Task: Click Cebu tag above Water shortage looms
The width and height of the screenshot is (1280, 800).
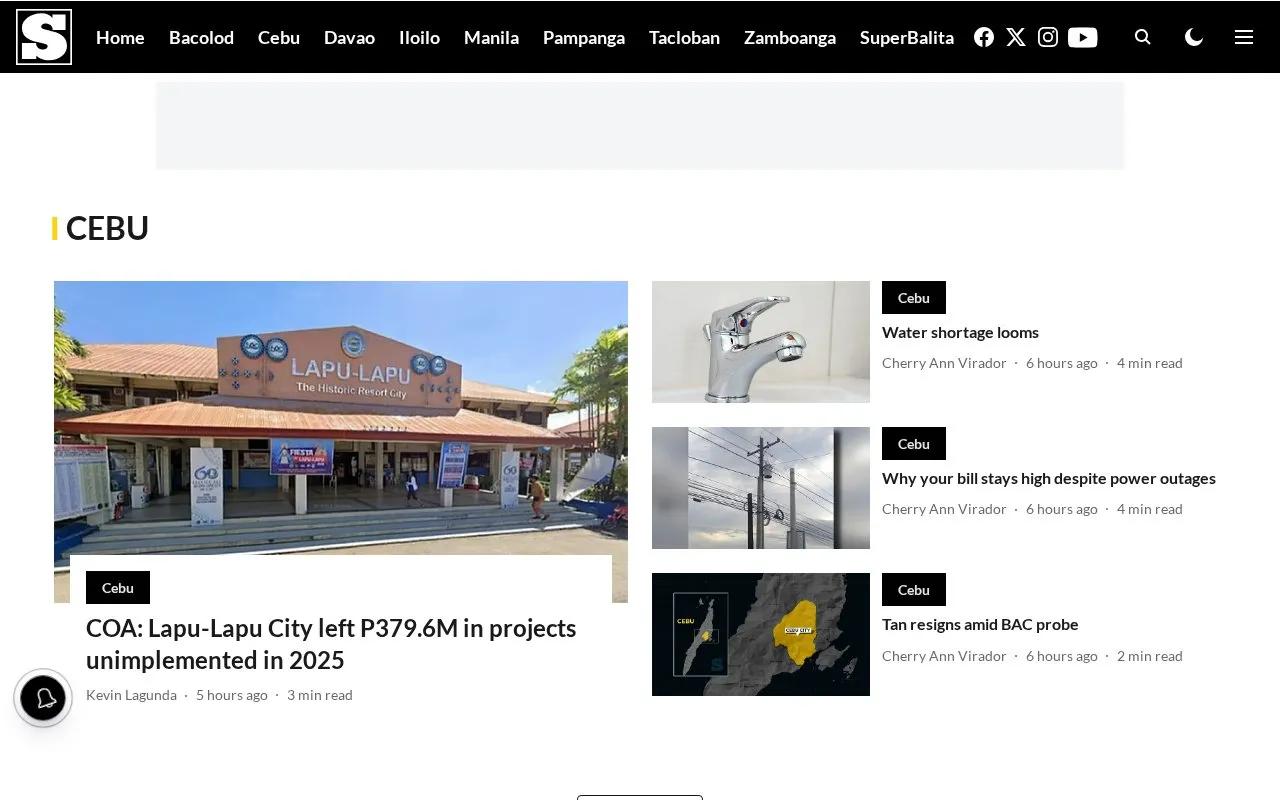Action: [x=914, y=298]
